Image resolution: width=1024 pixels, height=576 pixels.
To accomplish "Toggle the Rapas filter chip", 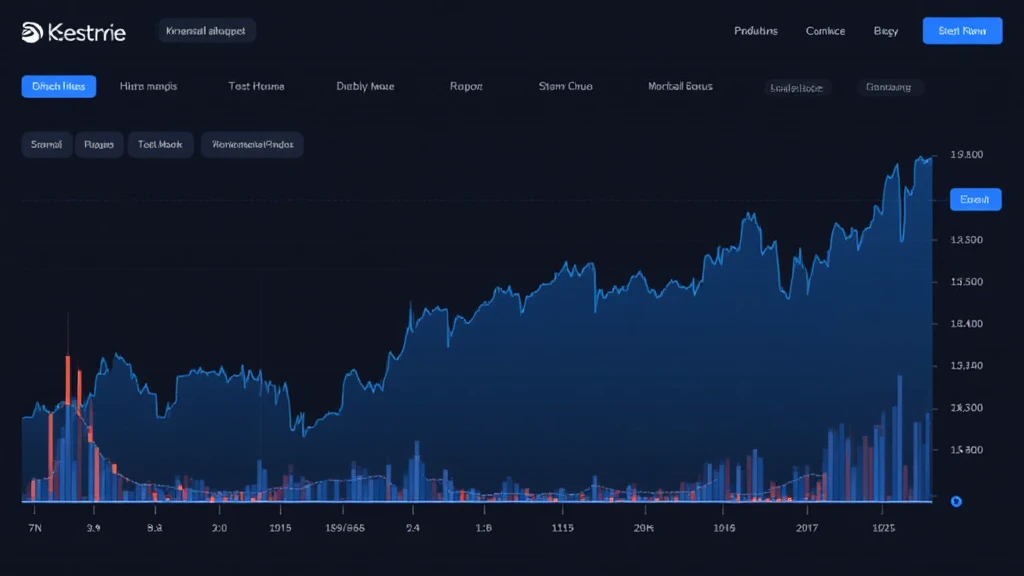I will click(99, 145).
